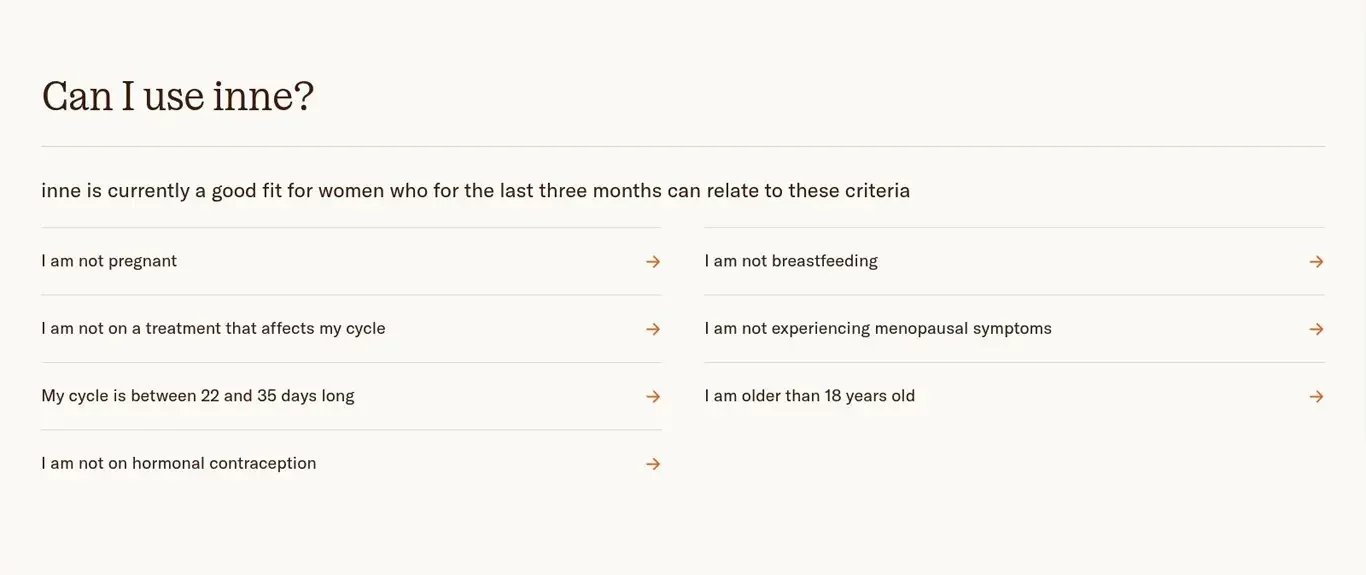Screen dimensions: 1366x575
Task: Select the arrow for menopausal symptoms criterion
Action: (x=1316, y=329)
